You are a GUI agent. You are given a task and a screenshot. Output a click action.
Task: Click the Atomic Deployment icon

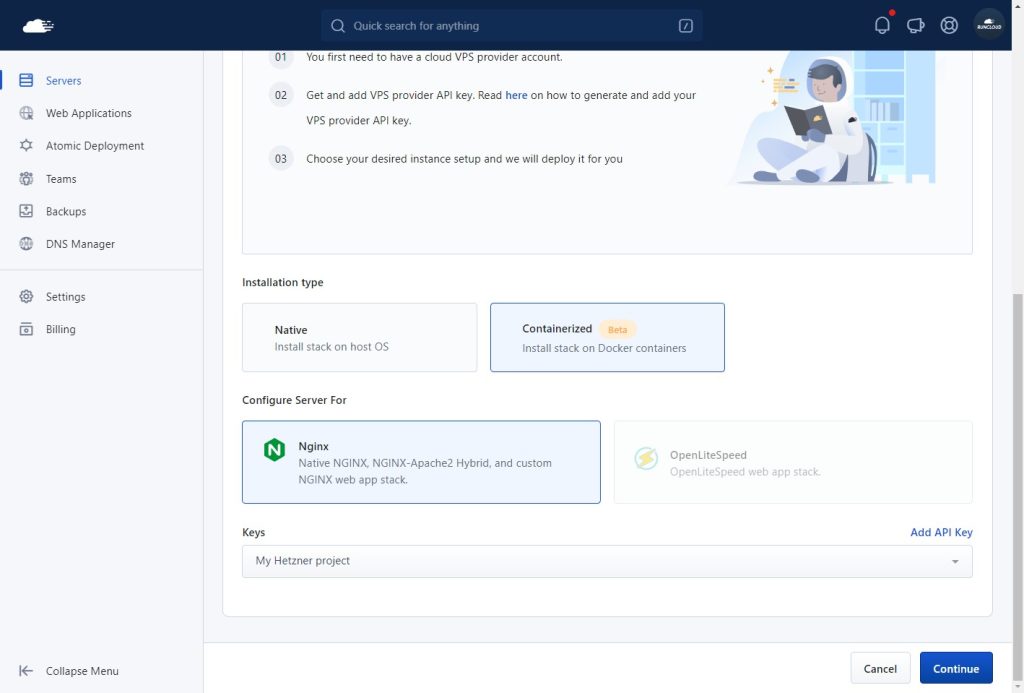[26, 145]
